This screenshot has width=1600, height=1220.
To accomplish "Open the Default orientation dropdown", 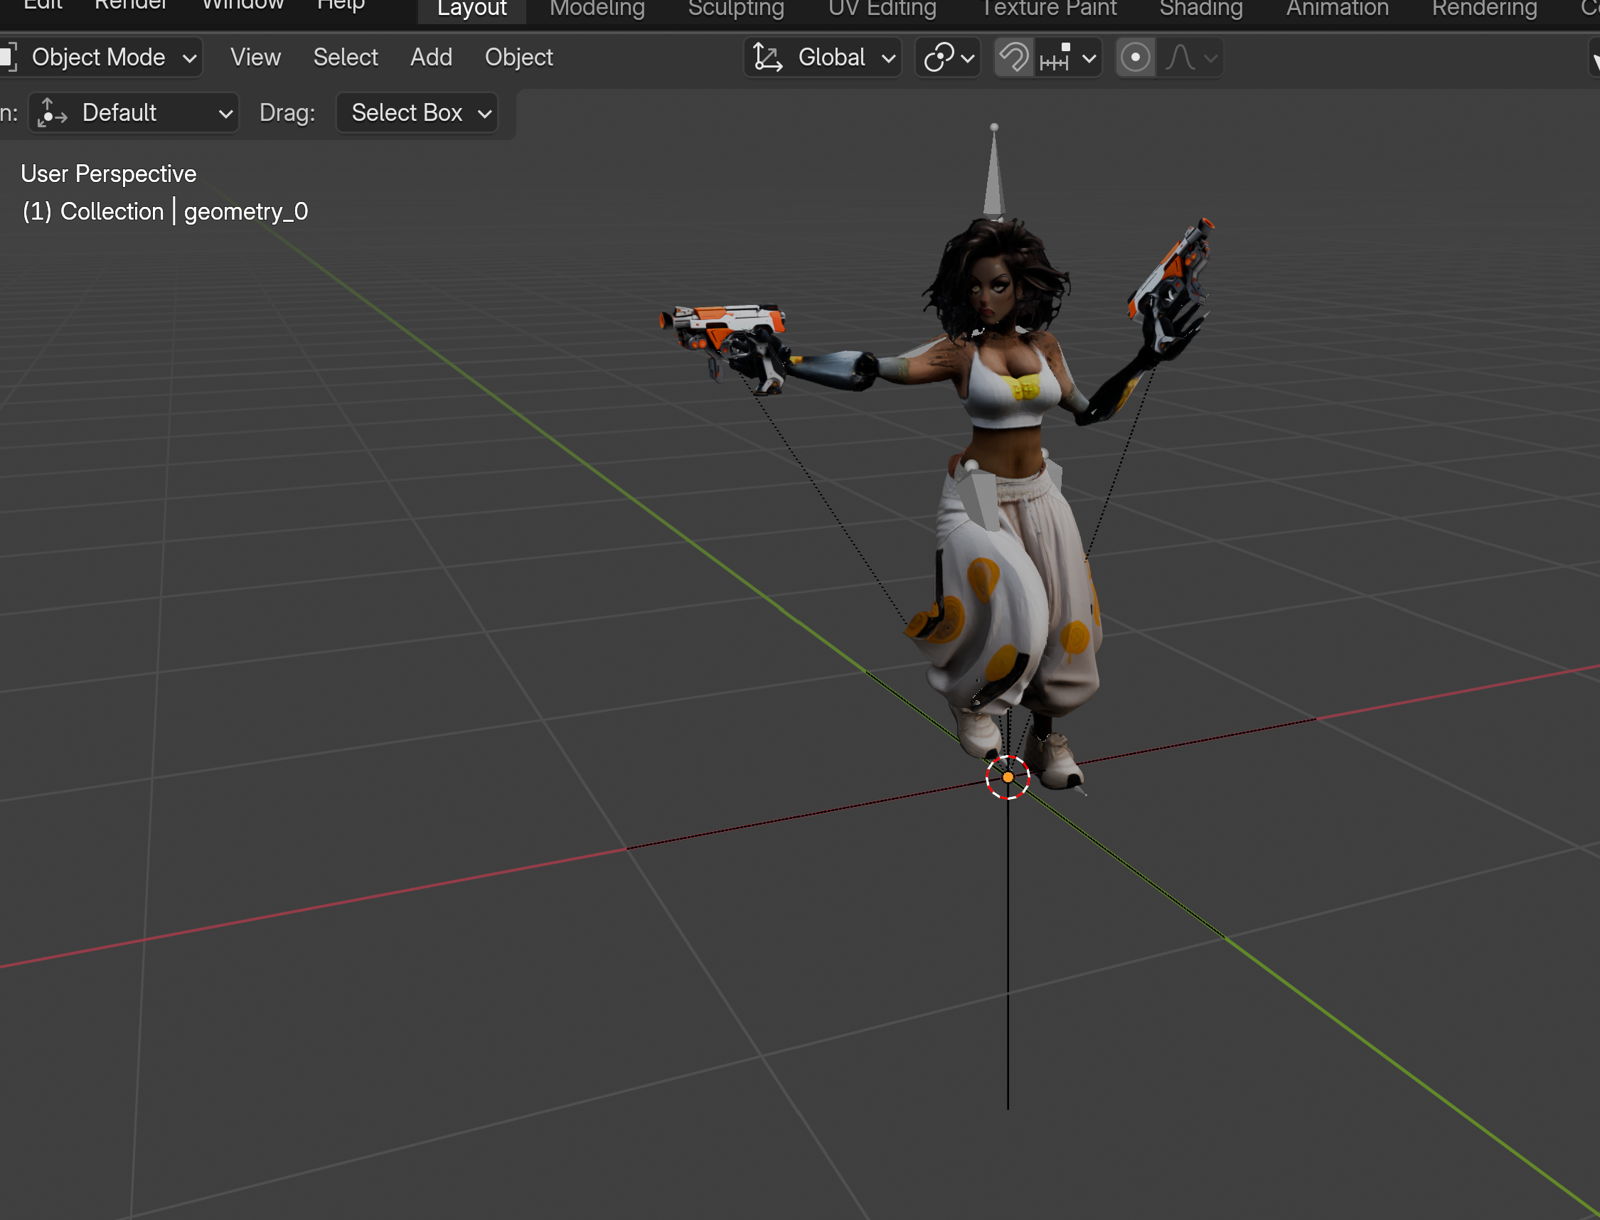I will click(134, 113).
